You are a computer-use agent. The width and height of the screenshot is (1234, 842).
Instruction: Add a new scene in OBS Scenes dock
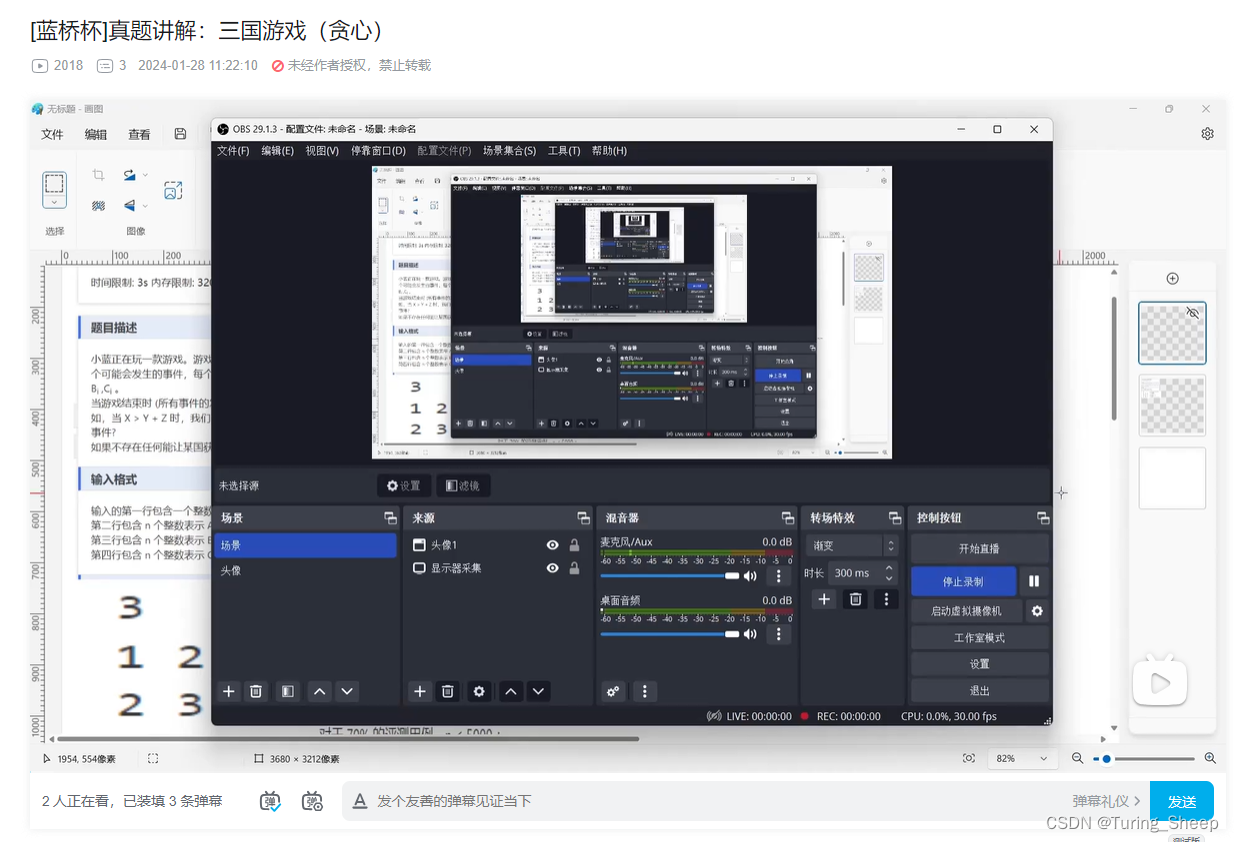(x=228, y=691)
